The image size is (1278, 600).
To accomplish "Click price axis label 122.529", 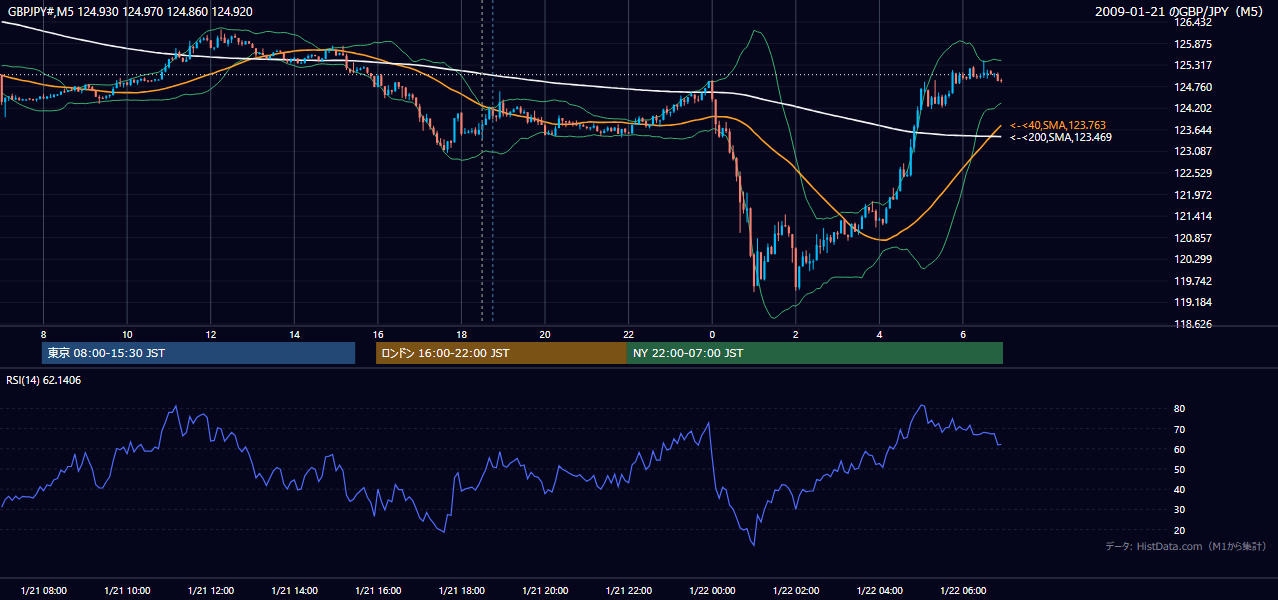I will click(x=1193, y=173).
